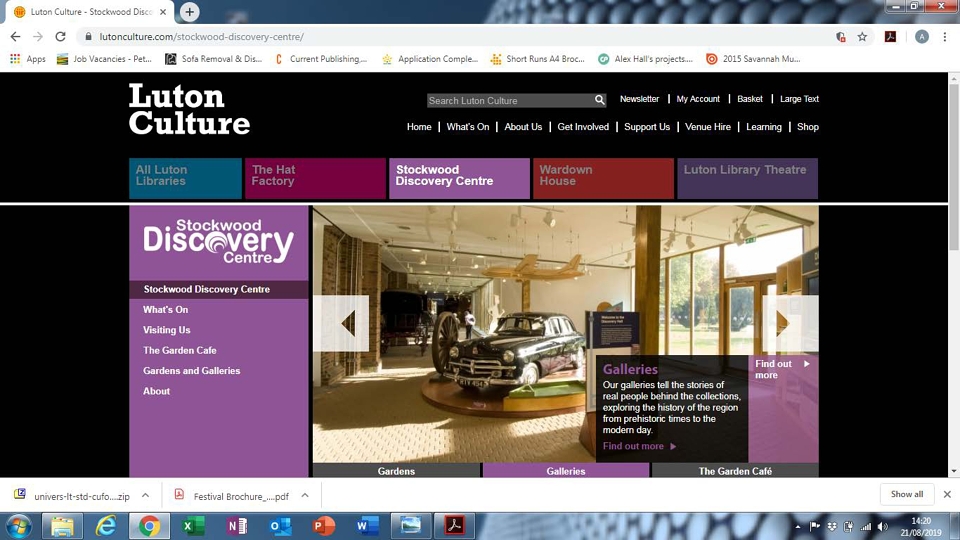This screenshot has height=540, width=960.
Task: Click the Stockwood Discovery Centre logo
Action: pyautogui.click(x=219, y=242)
